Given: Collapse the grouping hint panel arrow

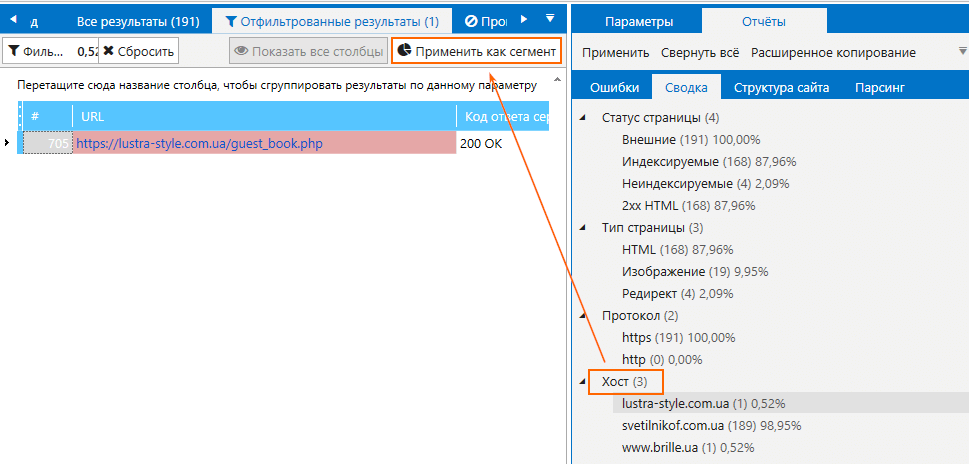Looking at the screenshot, I should point(556,80).
